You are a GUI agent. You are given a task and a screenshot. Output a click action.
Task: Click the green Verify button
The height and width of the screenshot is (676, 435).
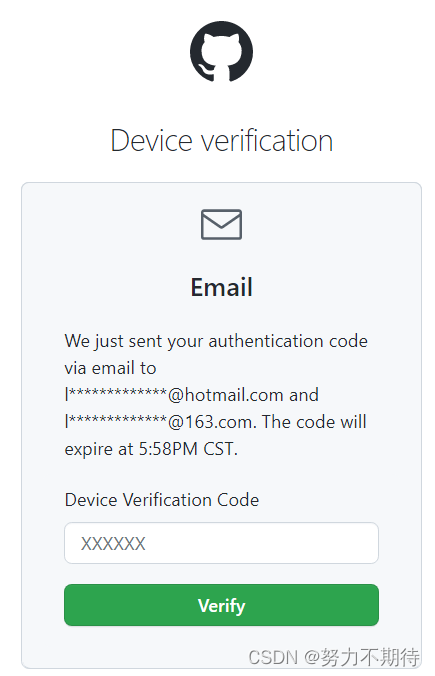221,605
